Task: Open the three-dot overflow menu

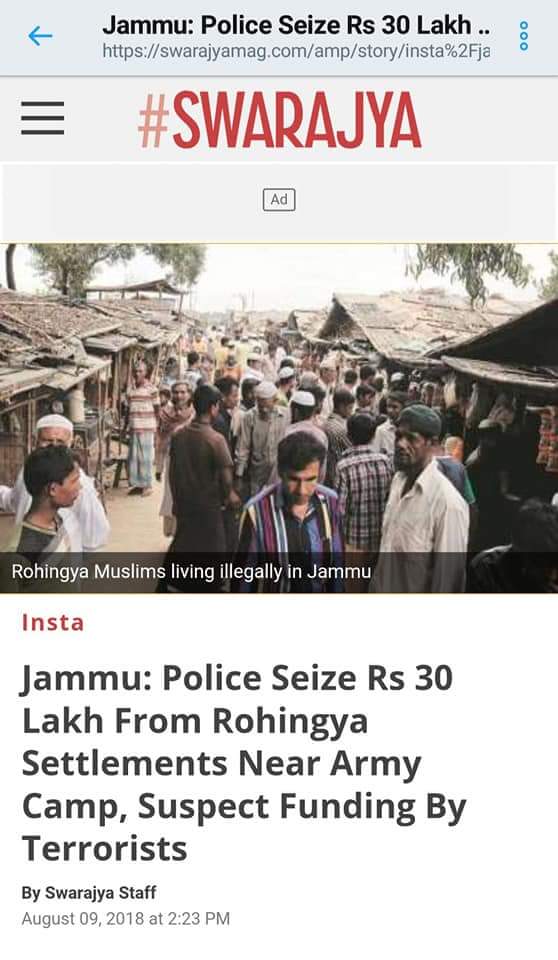Action: click(524, 36)
